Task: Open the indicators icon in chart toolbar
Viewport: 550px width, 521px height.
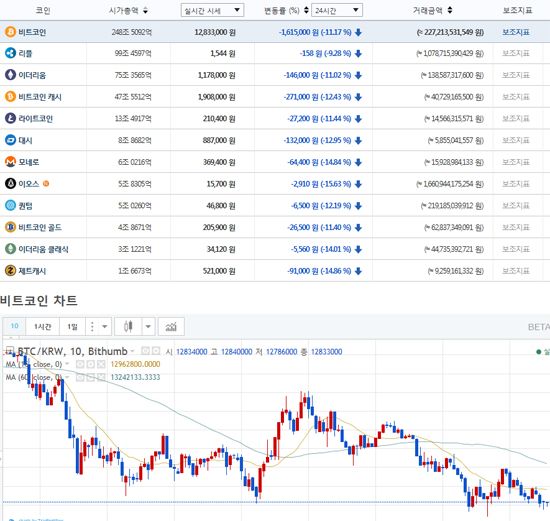Action: [x=171, y=327]
